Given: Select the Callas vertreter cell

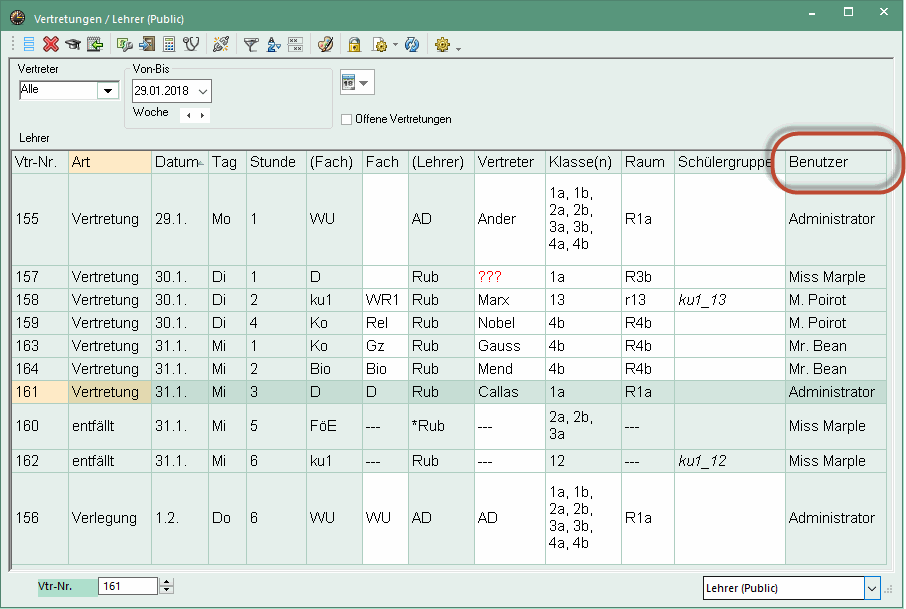Looking at the screenshot, I should coord(510,392).
